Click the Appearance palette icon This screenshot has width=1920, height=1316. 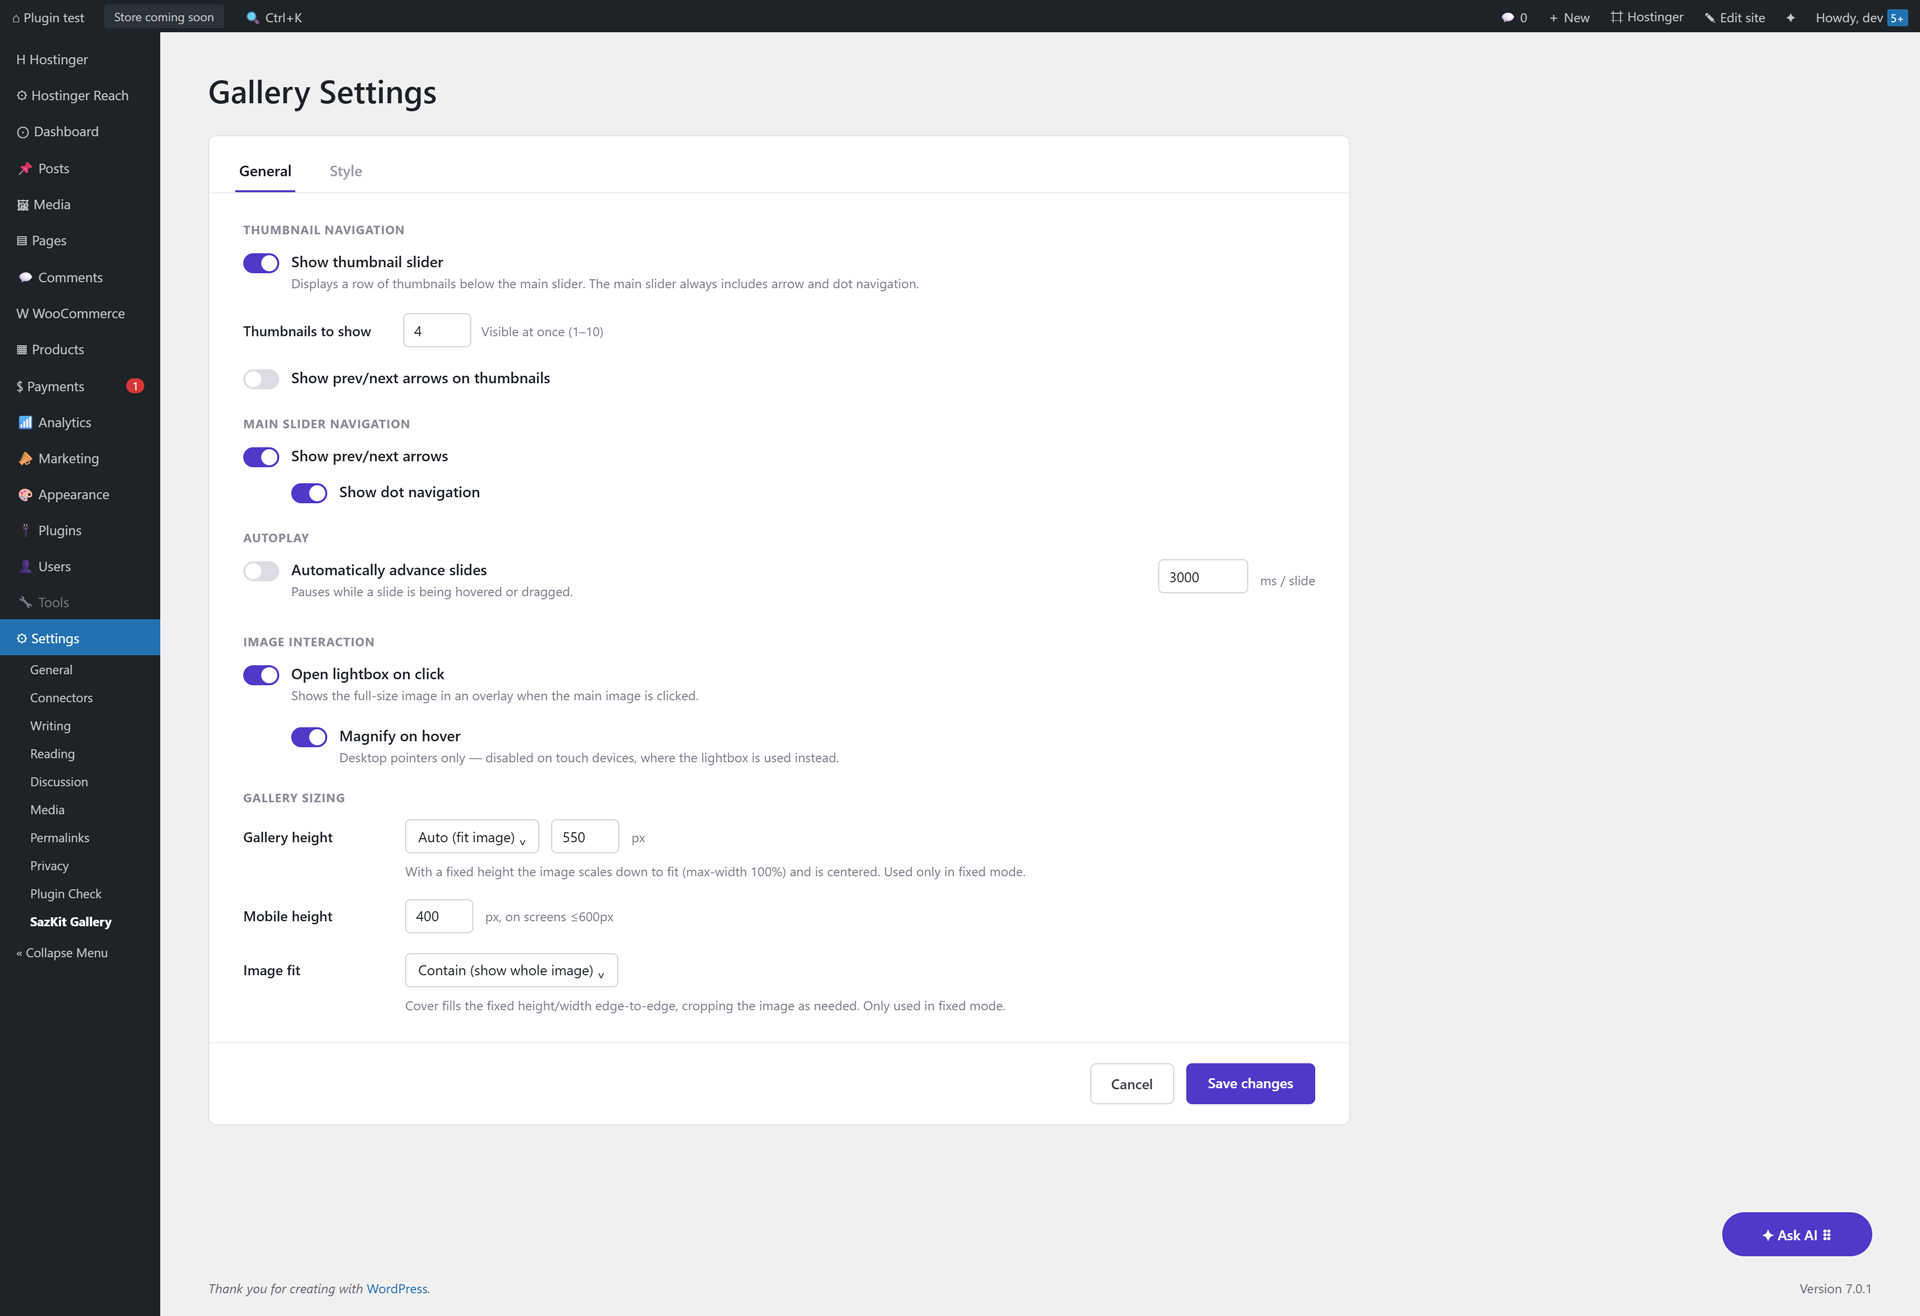25,495
